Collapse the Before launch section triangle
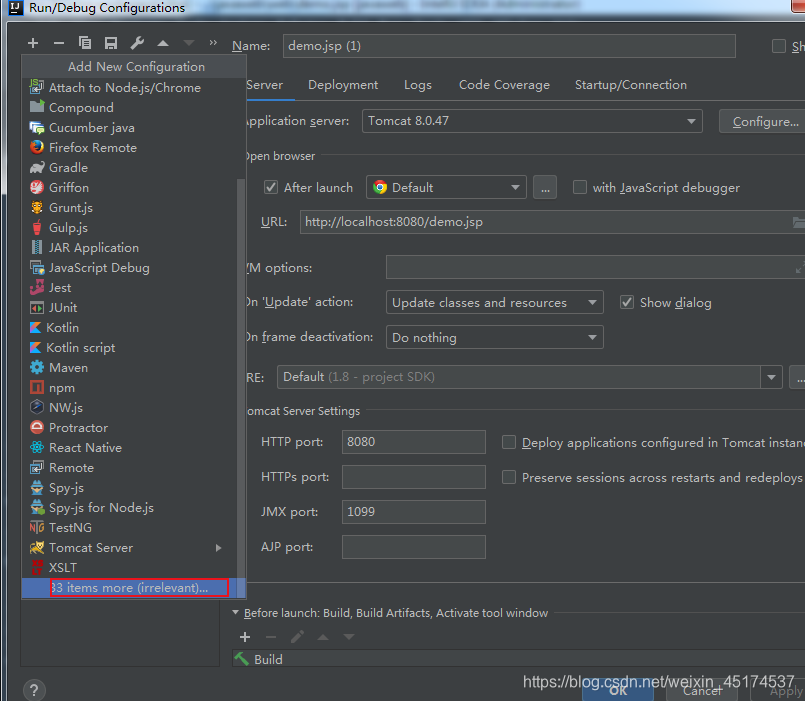805x701 pixels. (236, 612)
